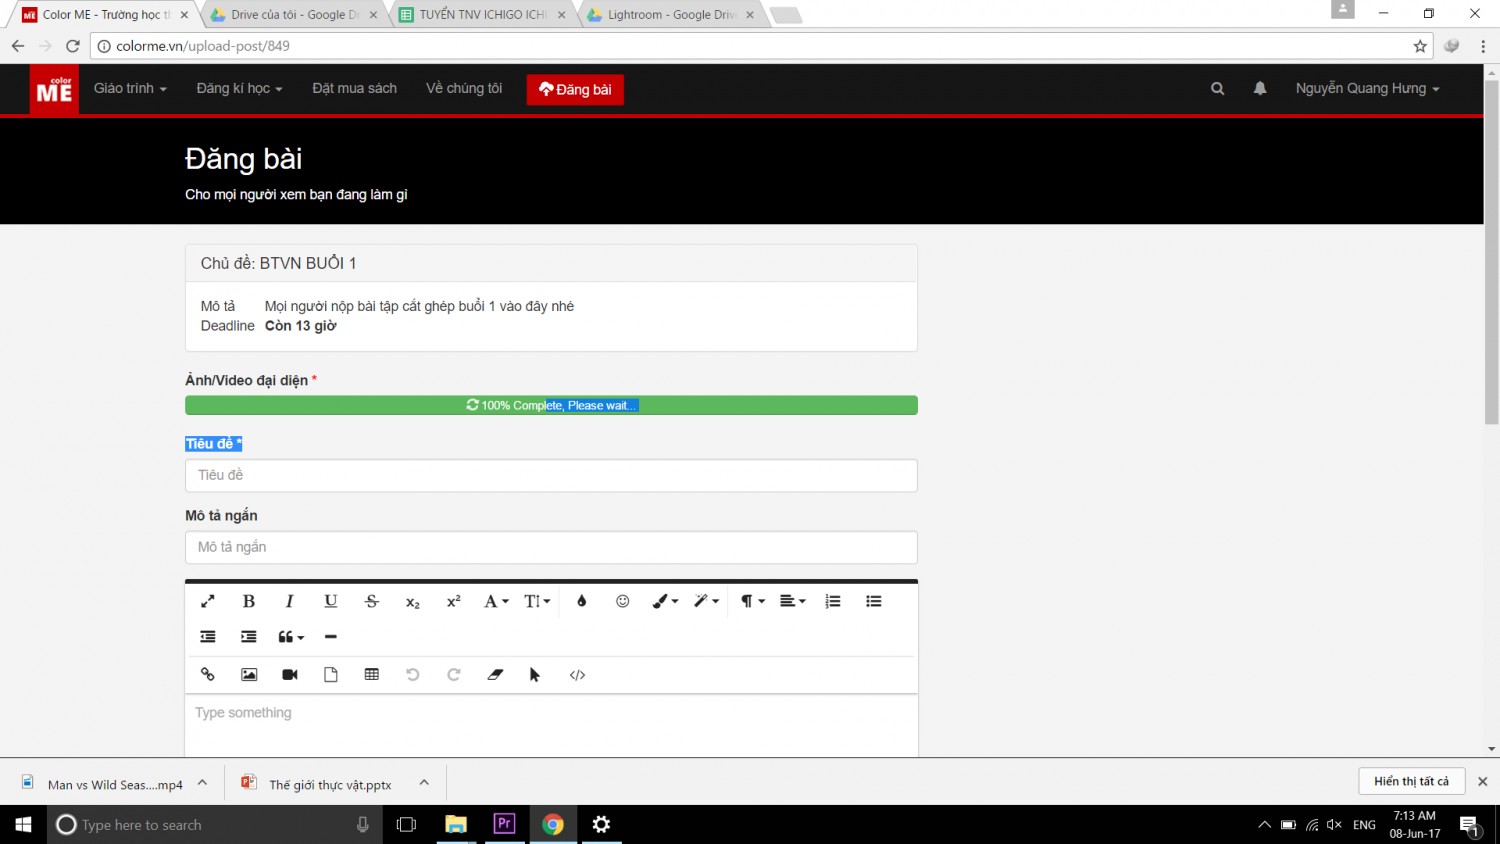Insert a table in the editor
This screenshot has width=1500, height=844.
coord(372,675)
